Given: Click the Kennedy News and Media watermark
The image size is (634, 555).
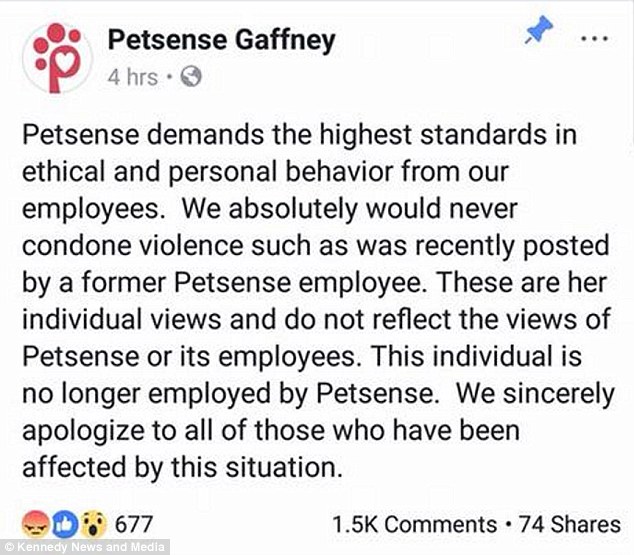Looking at the screenshot, I should tap(76, 547).
